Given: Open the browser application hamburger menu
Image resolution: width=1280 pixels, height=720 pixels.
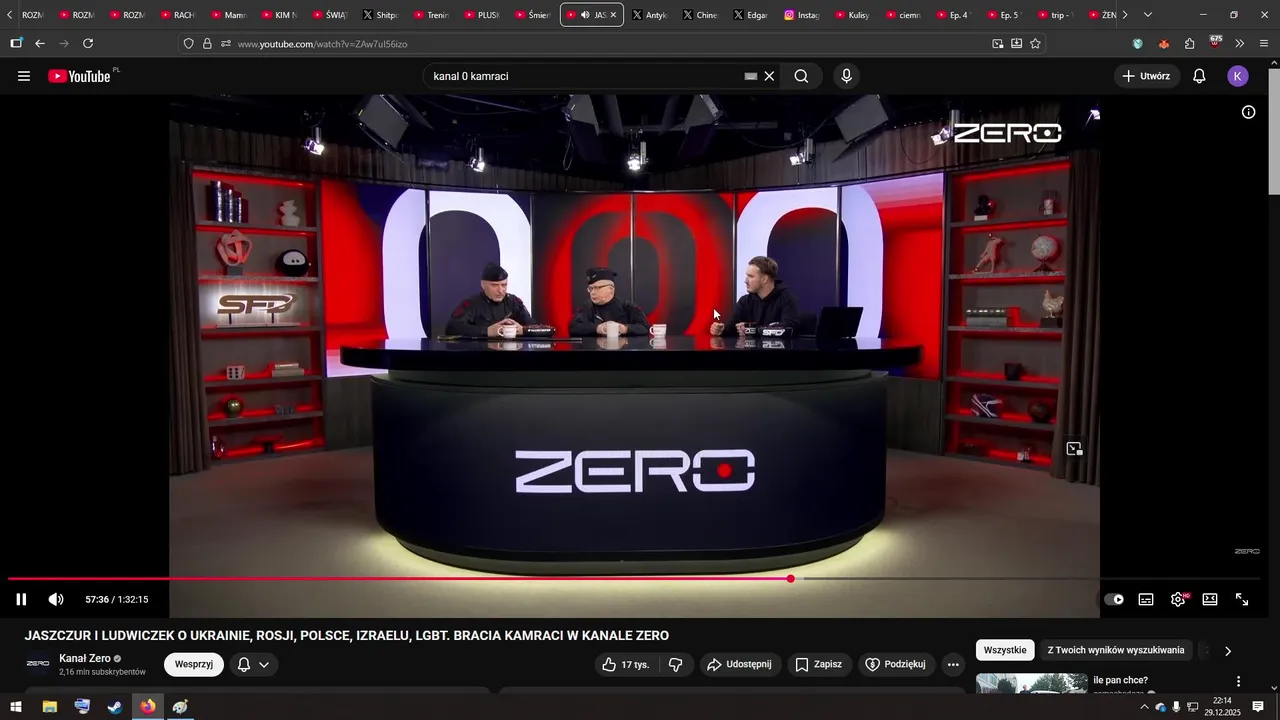Looking at the screenshot, I should [x=1264, y=44].
